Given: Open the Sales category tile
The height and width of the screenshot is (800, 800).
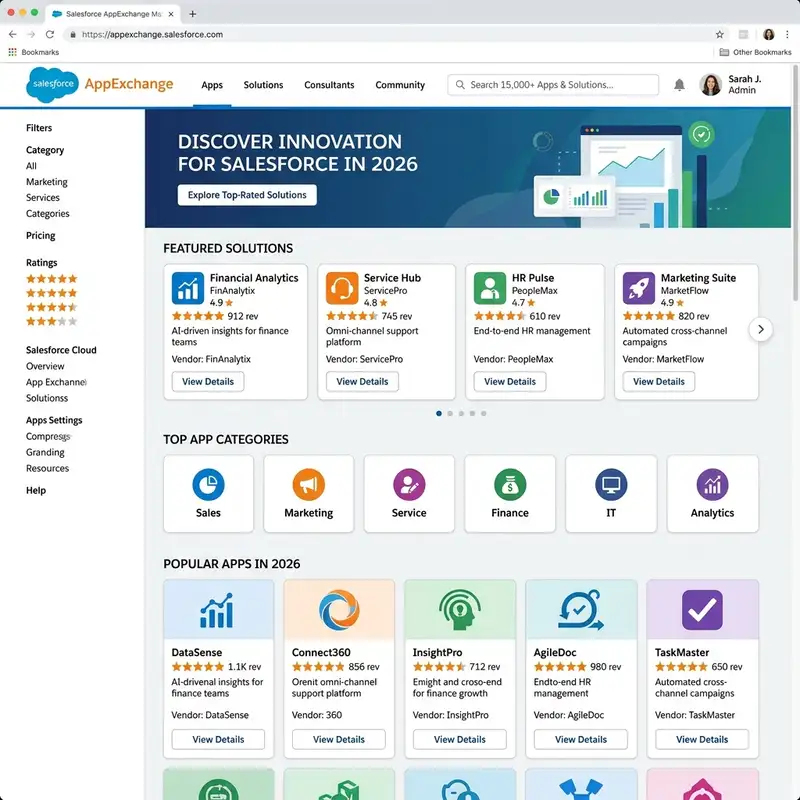Looking at the screenshot, I should [208, 493].
